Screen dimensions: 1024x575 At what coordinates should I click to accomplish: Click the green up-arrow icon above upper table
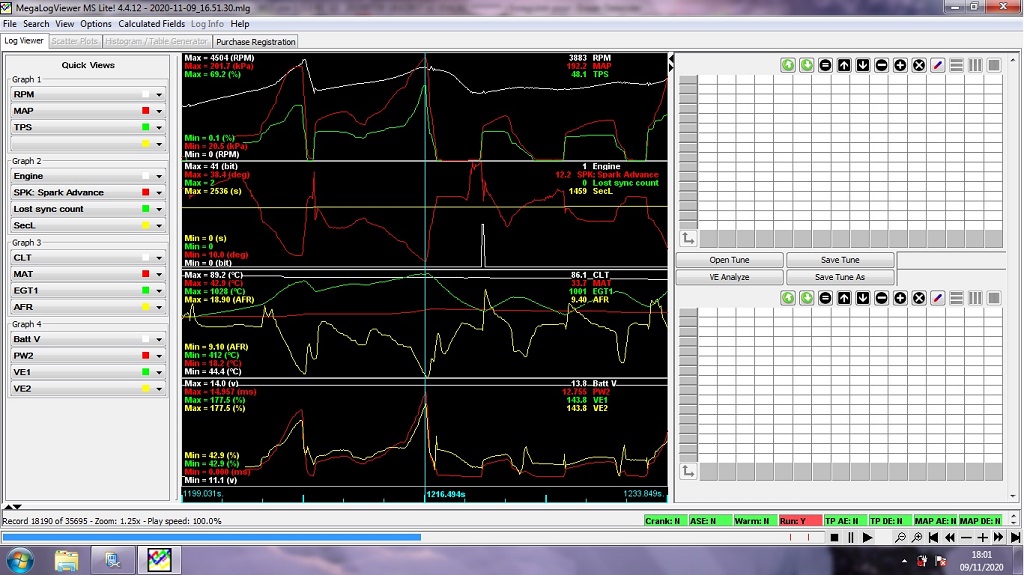point(788,65)
